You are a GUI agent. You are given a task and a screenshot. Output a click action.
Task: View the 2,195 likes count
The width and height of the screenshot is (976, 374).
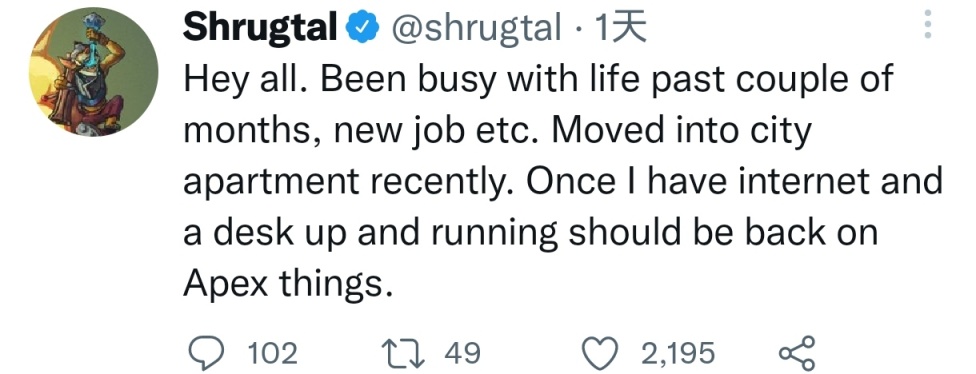click(677, 353)
